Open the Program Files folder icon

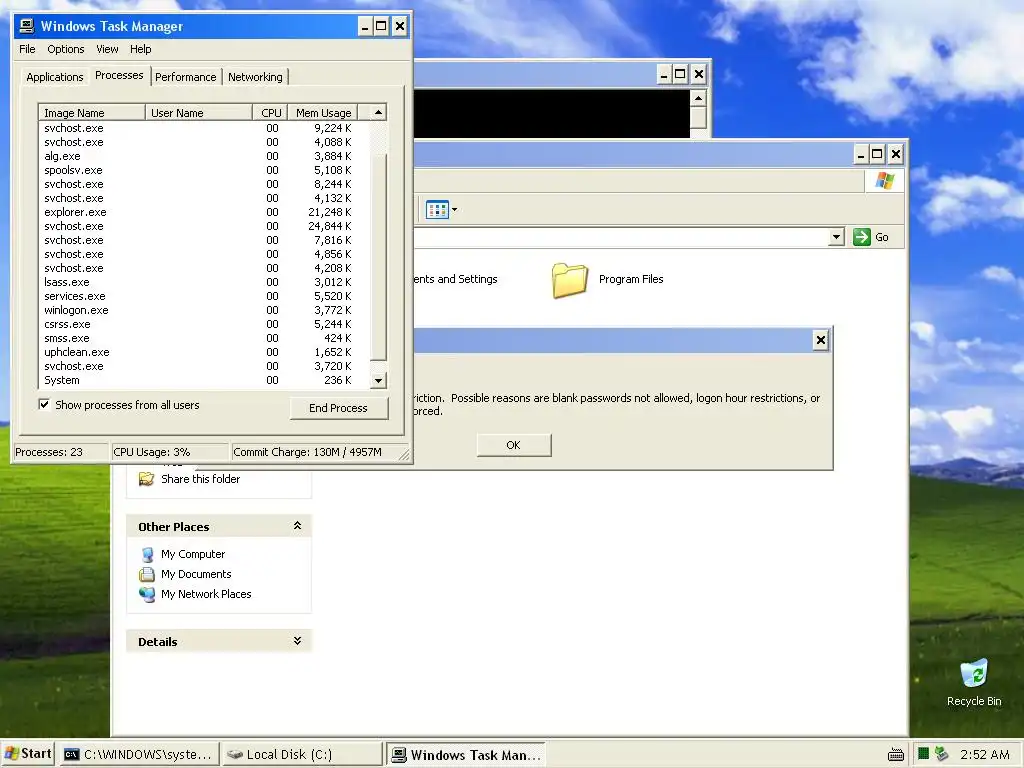(569, 280)
